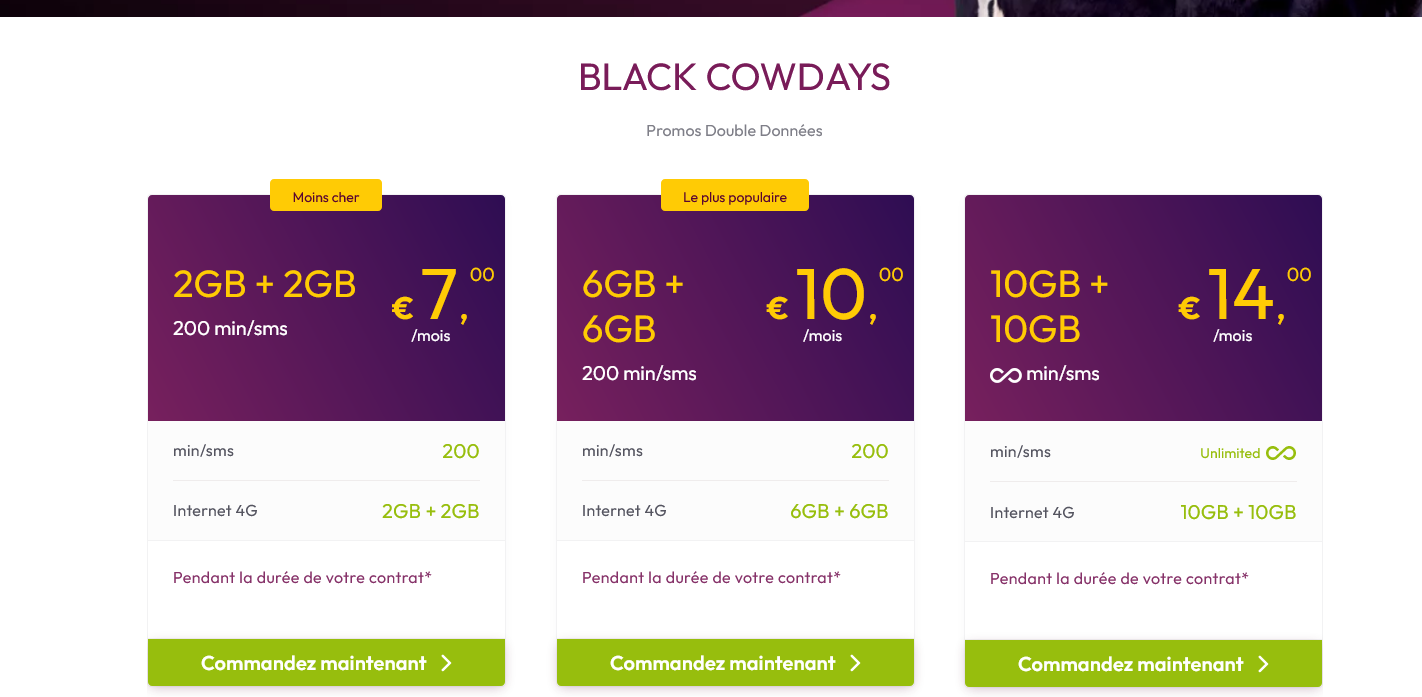Click the yellow 10GB + 10GB plan title
1422x697 pixels.
[x=1049, y=306]
